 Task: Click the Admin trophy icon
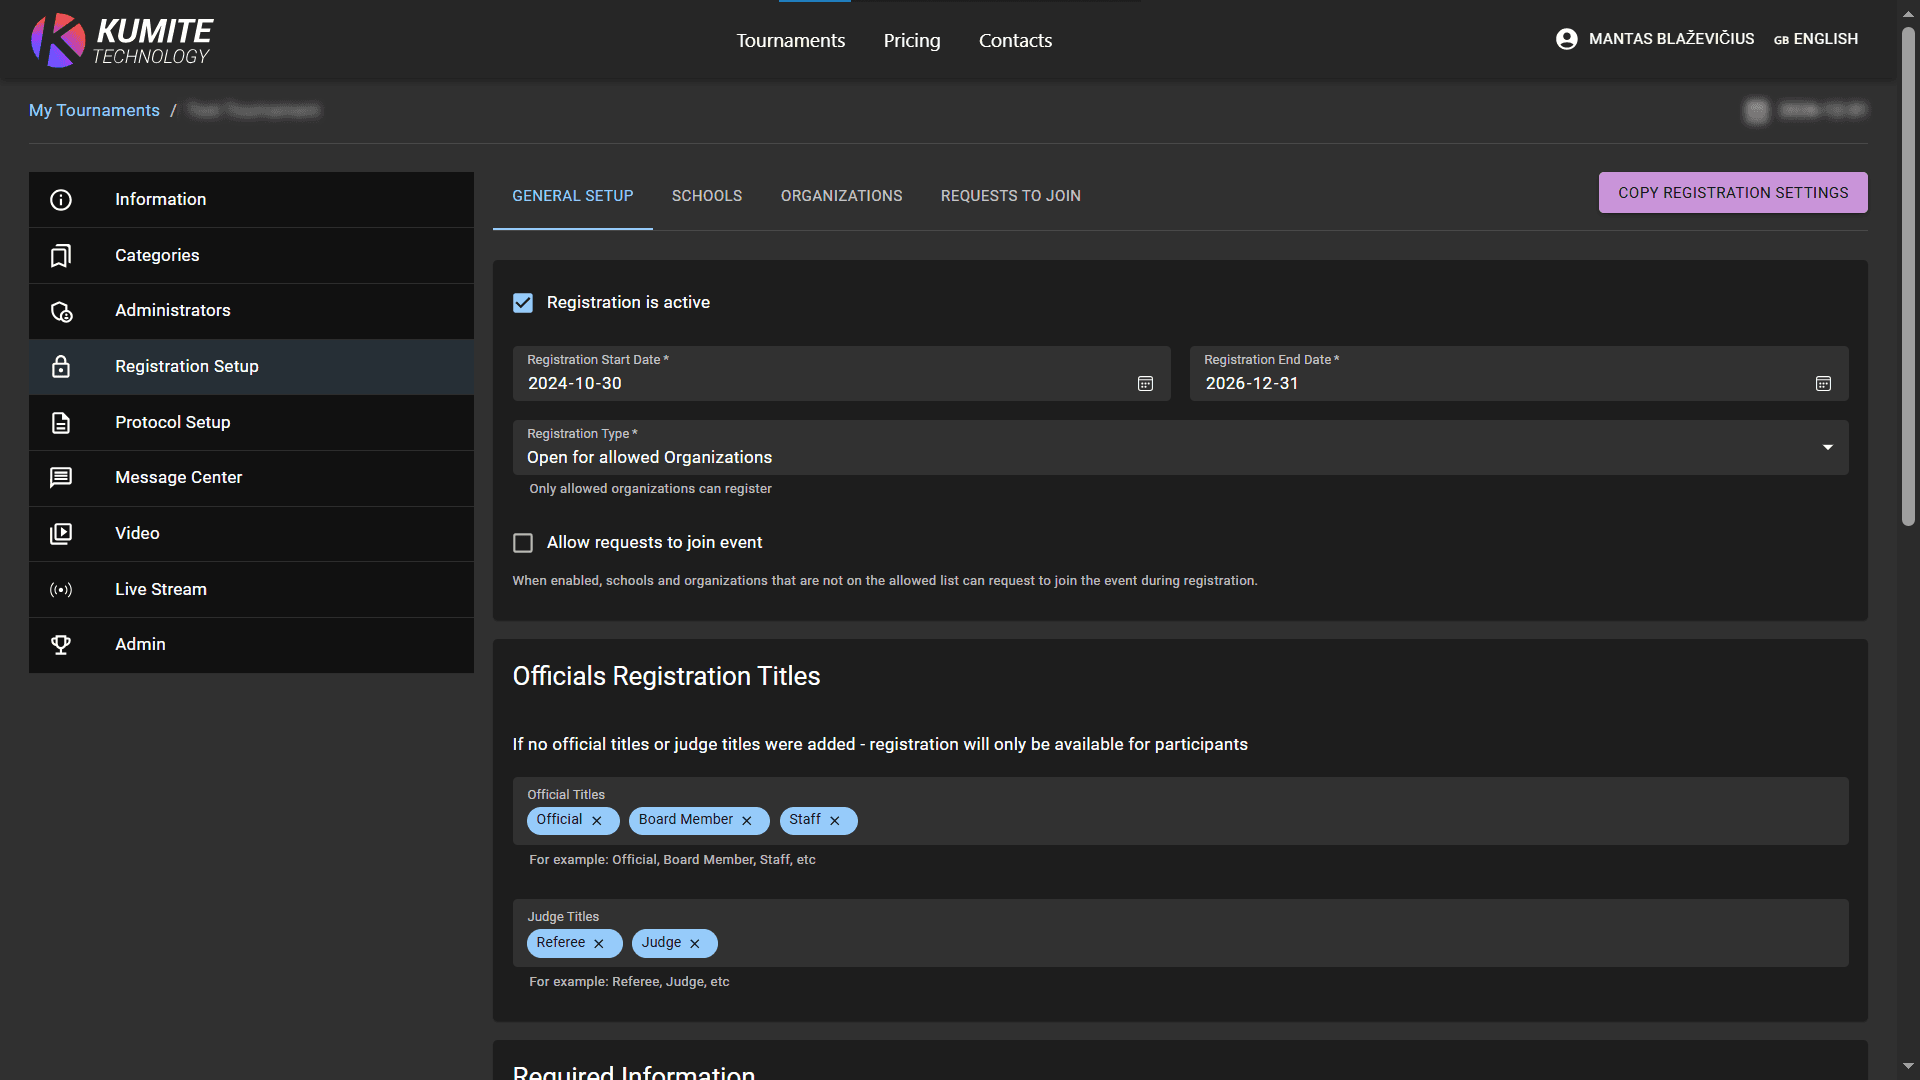tap(61, 644)
